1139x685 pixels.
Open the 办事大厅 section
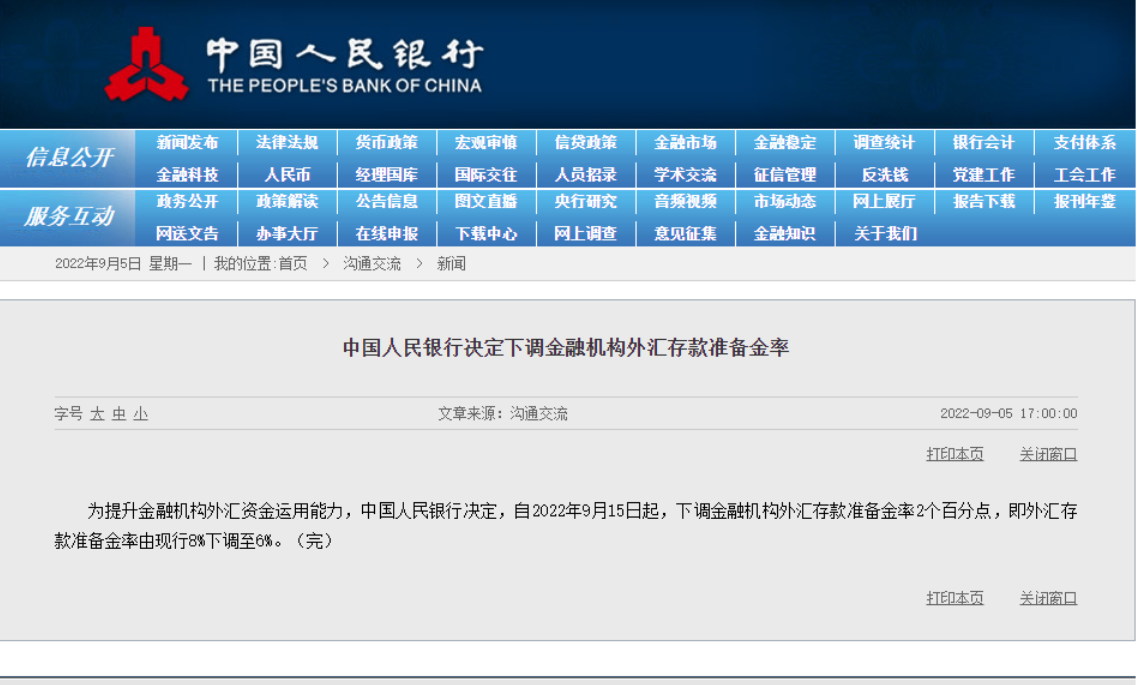287,233
